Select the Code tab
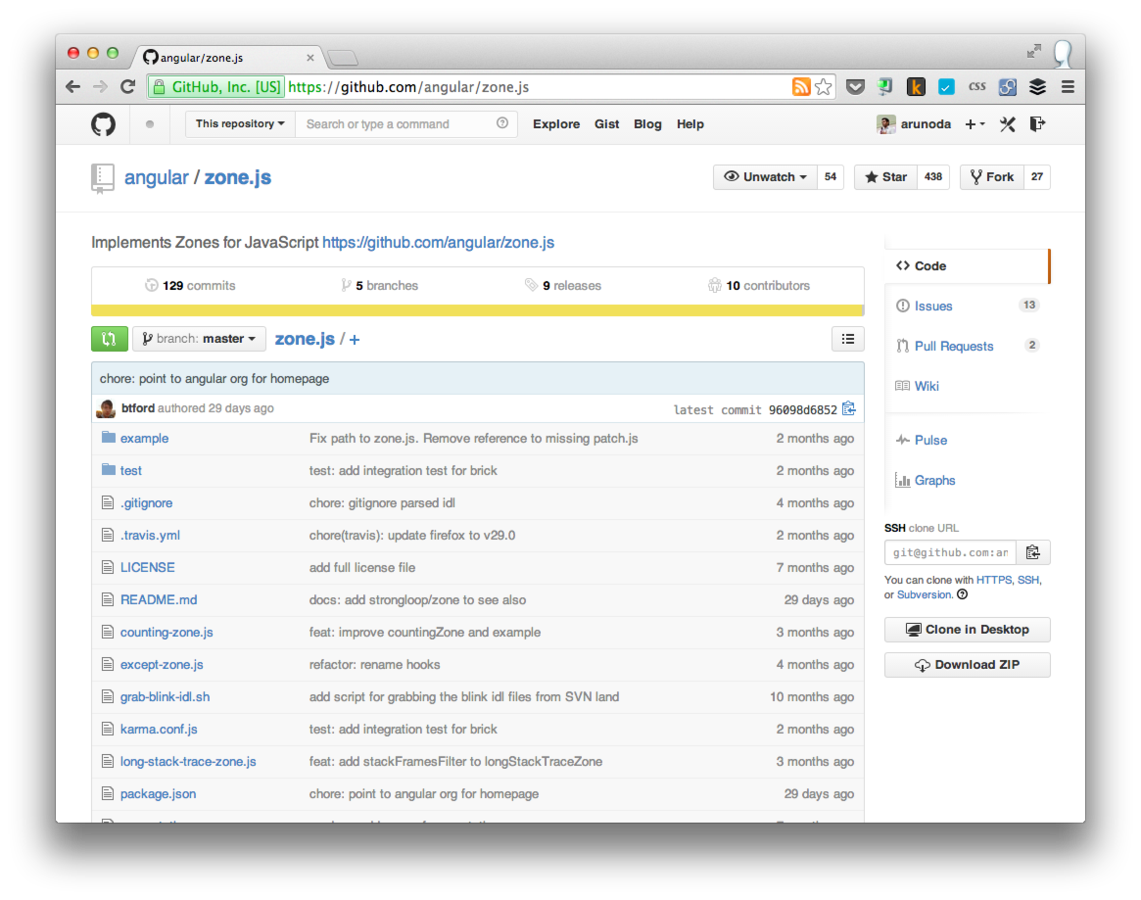 coord(967,266)
